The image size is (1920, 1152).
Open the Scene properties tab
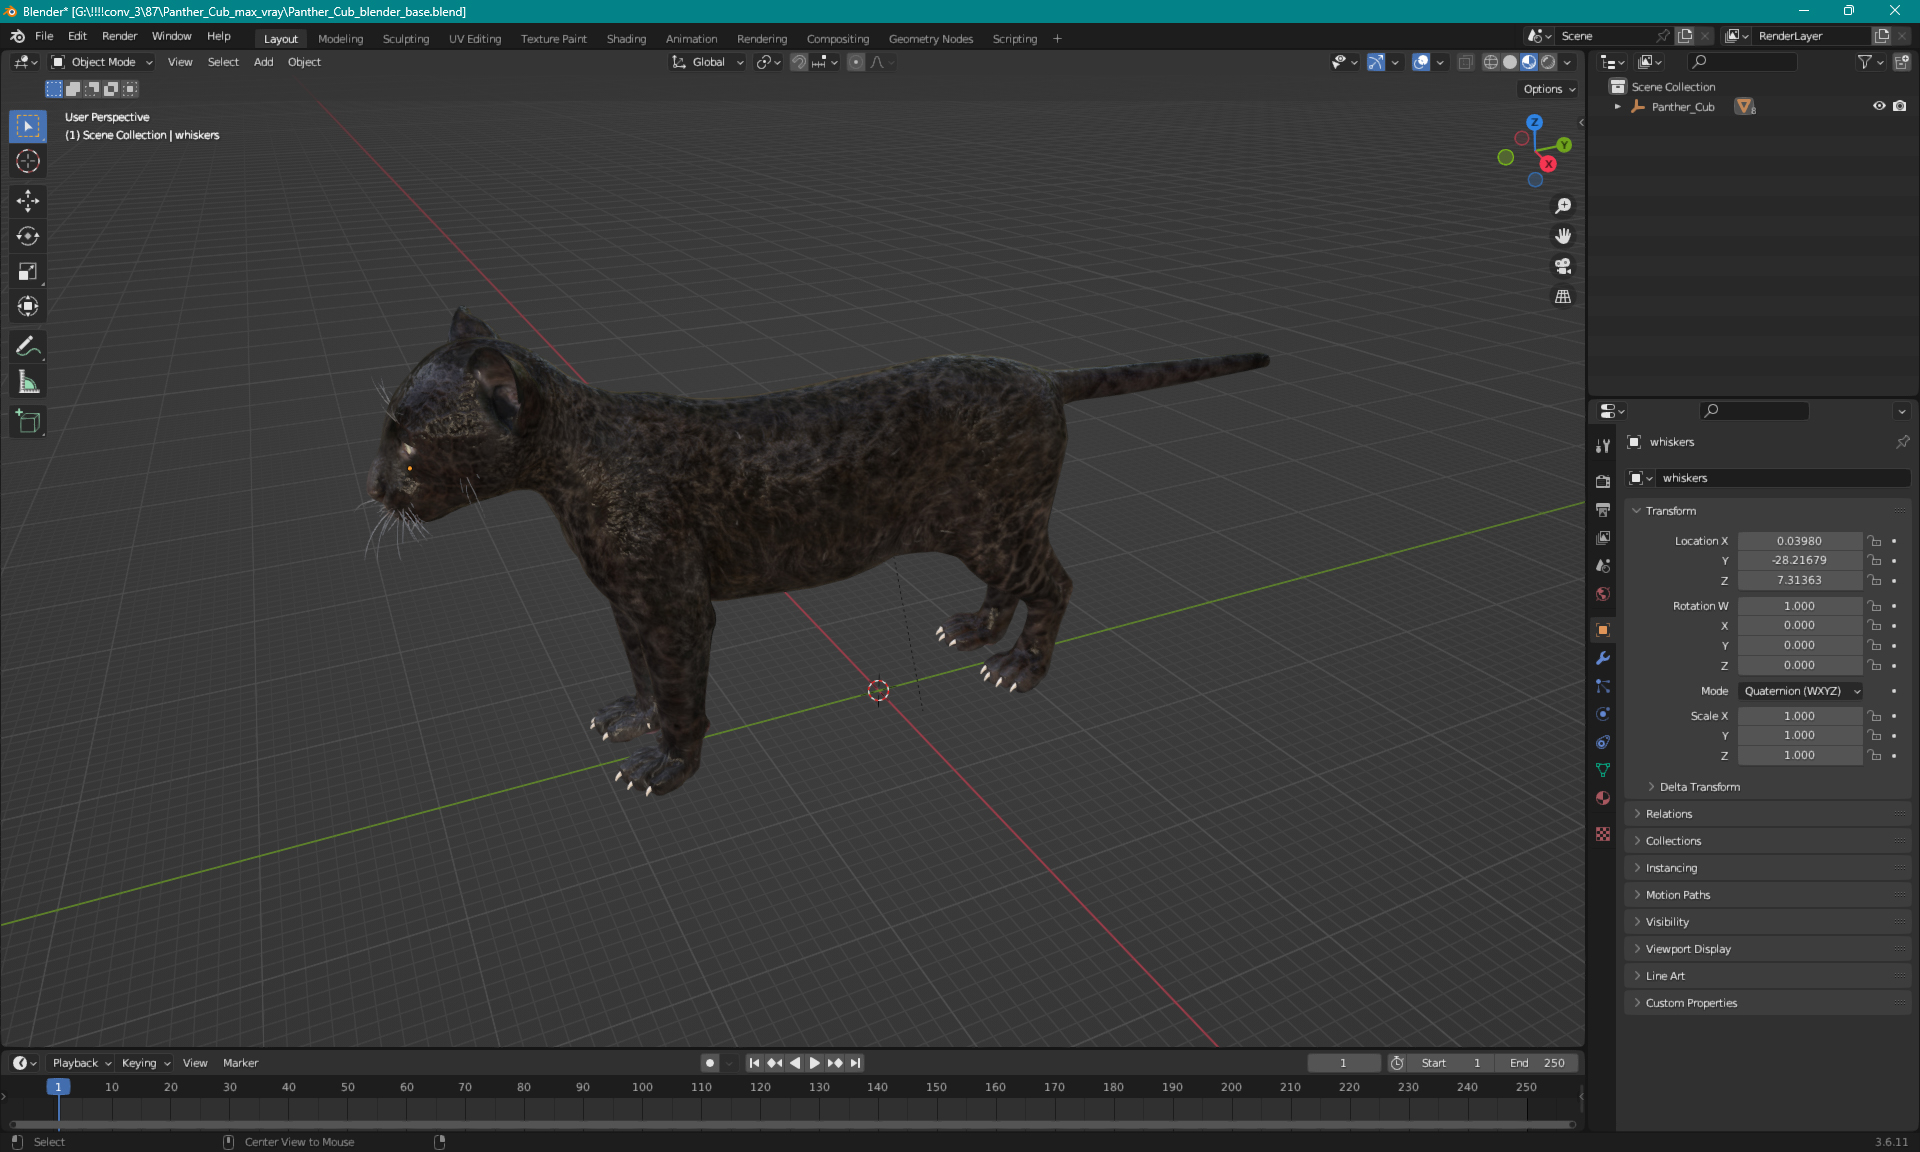tap(1603, 565)
